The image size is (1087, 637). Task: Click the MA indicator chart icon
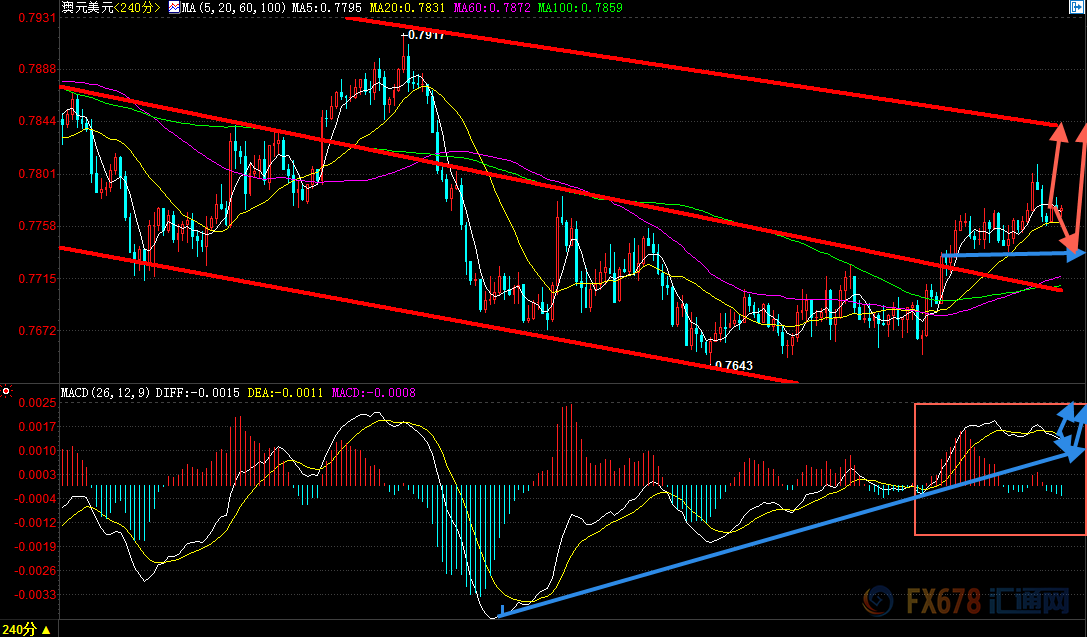[174, 7]
